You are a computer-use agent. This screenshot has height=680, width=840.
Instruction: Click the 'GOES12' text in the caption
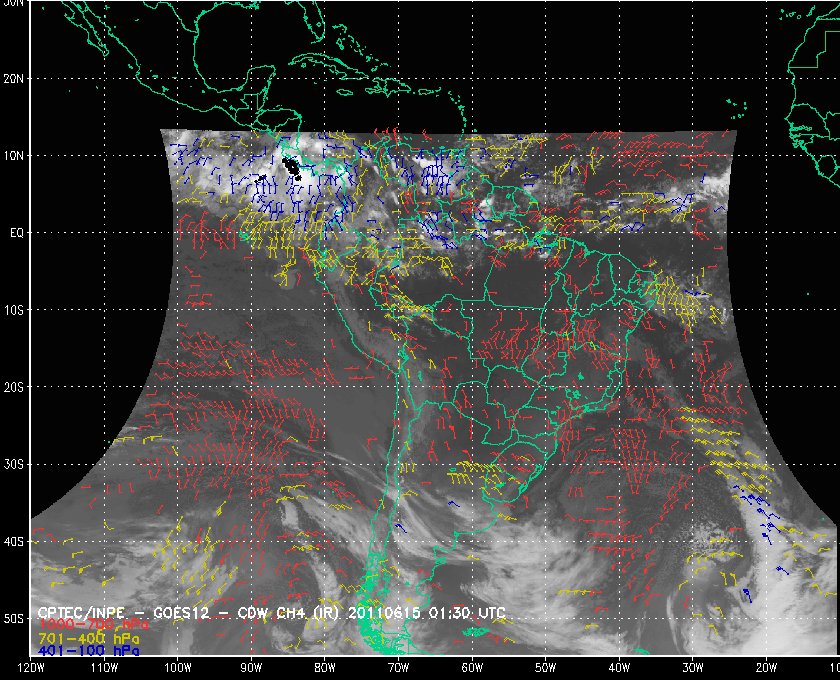click(x=182, y=612)
